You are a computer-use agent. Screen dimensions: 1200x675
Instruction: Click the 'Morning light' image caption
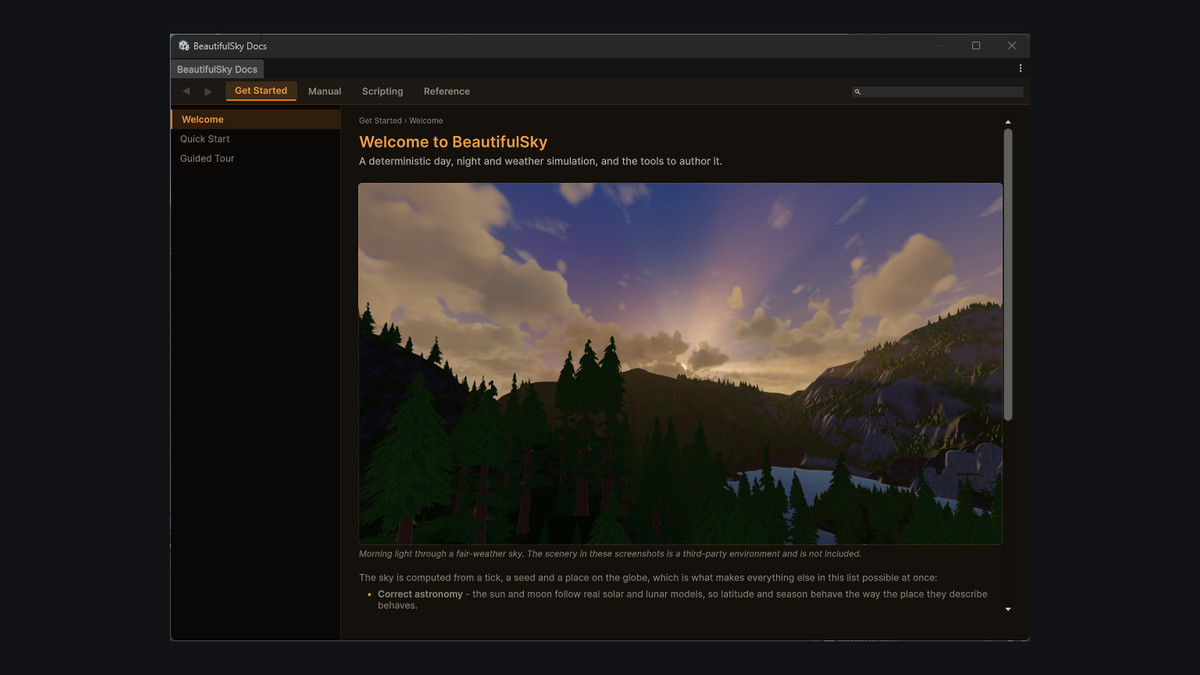point(610,554)
